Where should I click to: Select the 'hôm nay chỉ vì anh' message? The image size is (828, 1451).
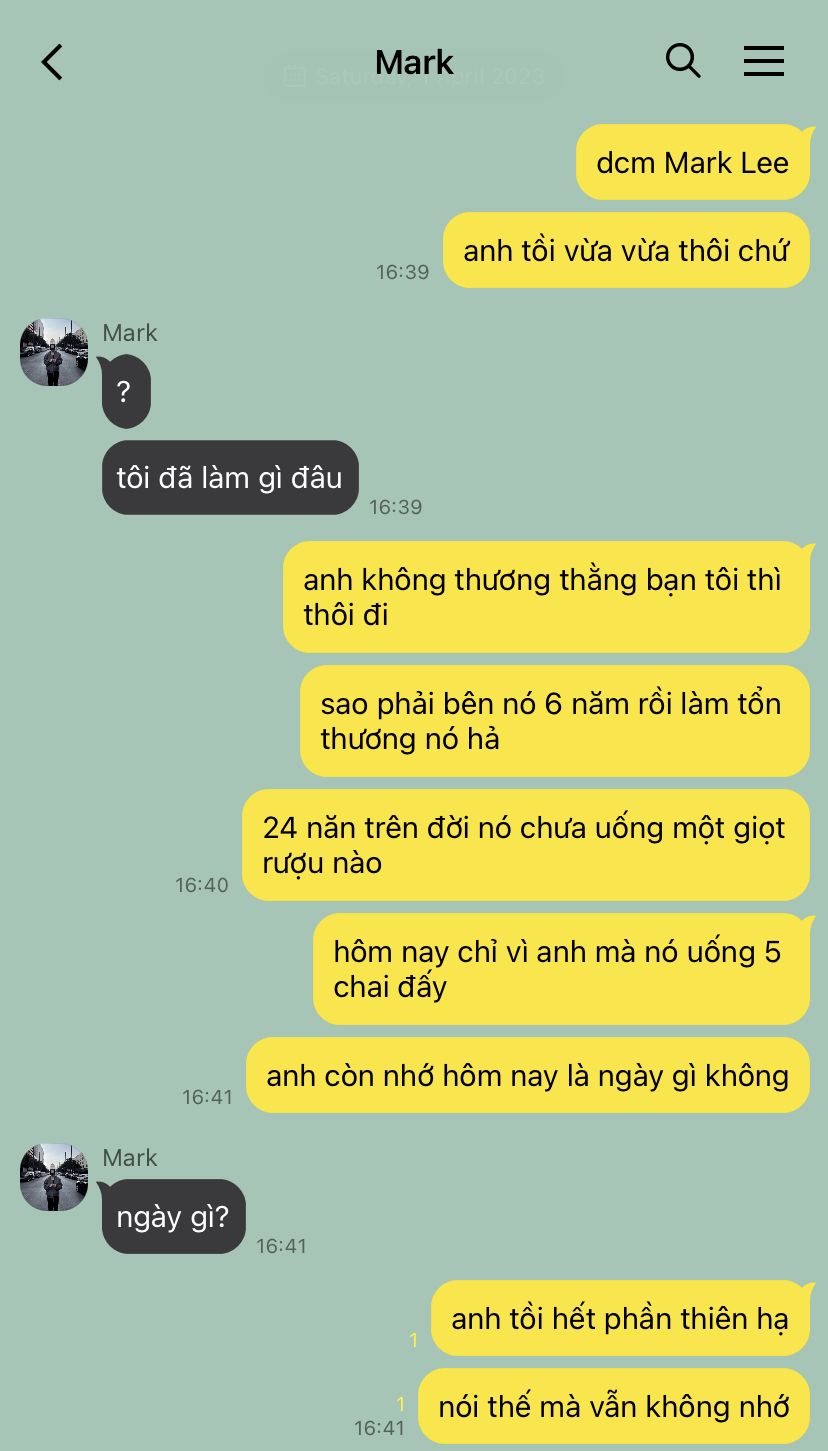(x=561, y=969)
